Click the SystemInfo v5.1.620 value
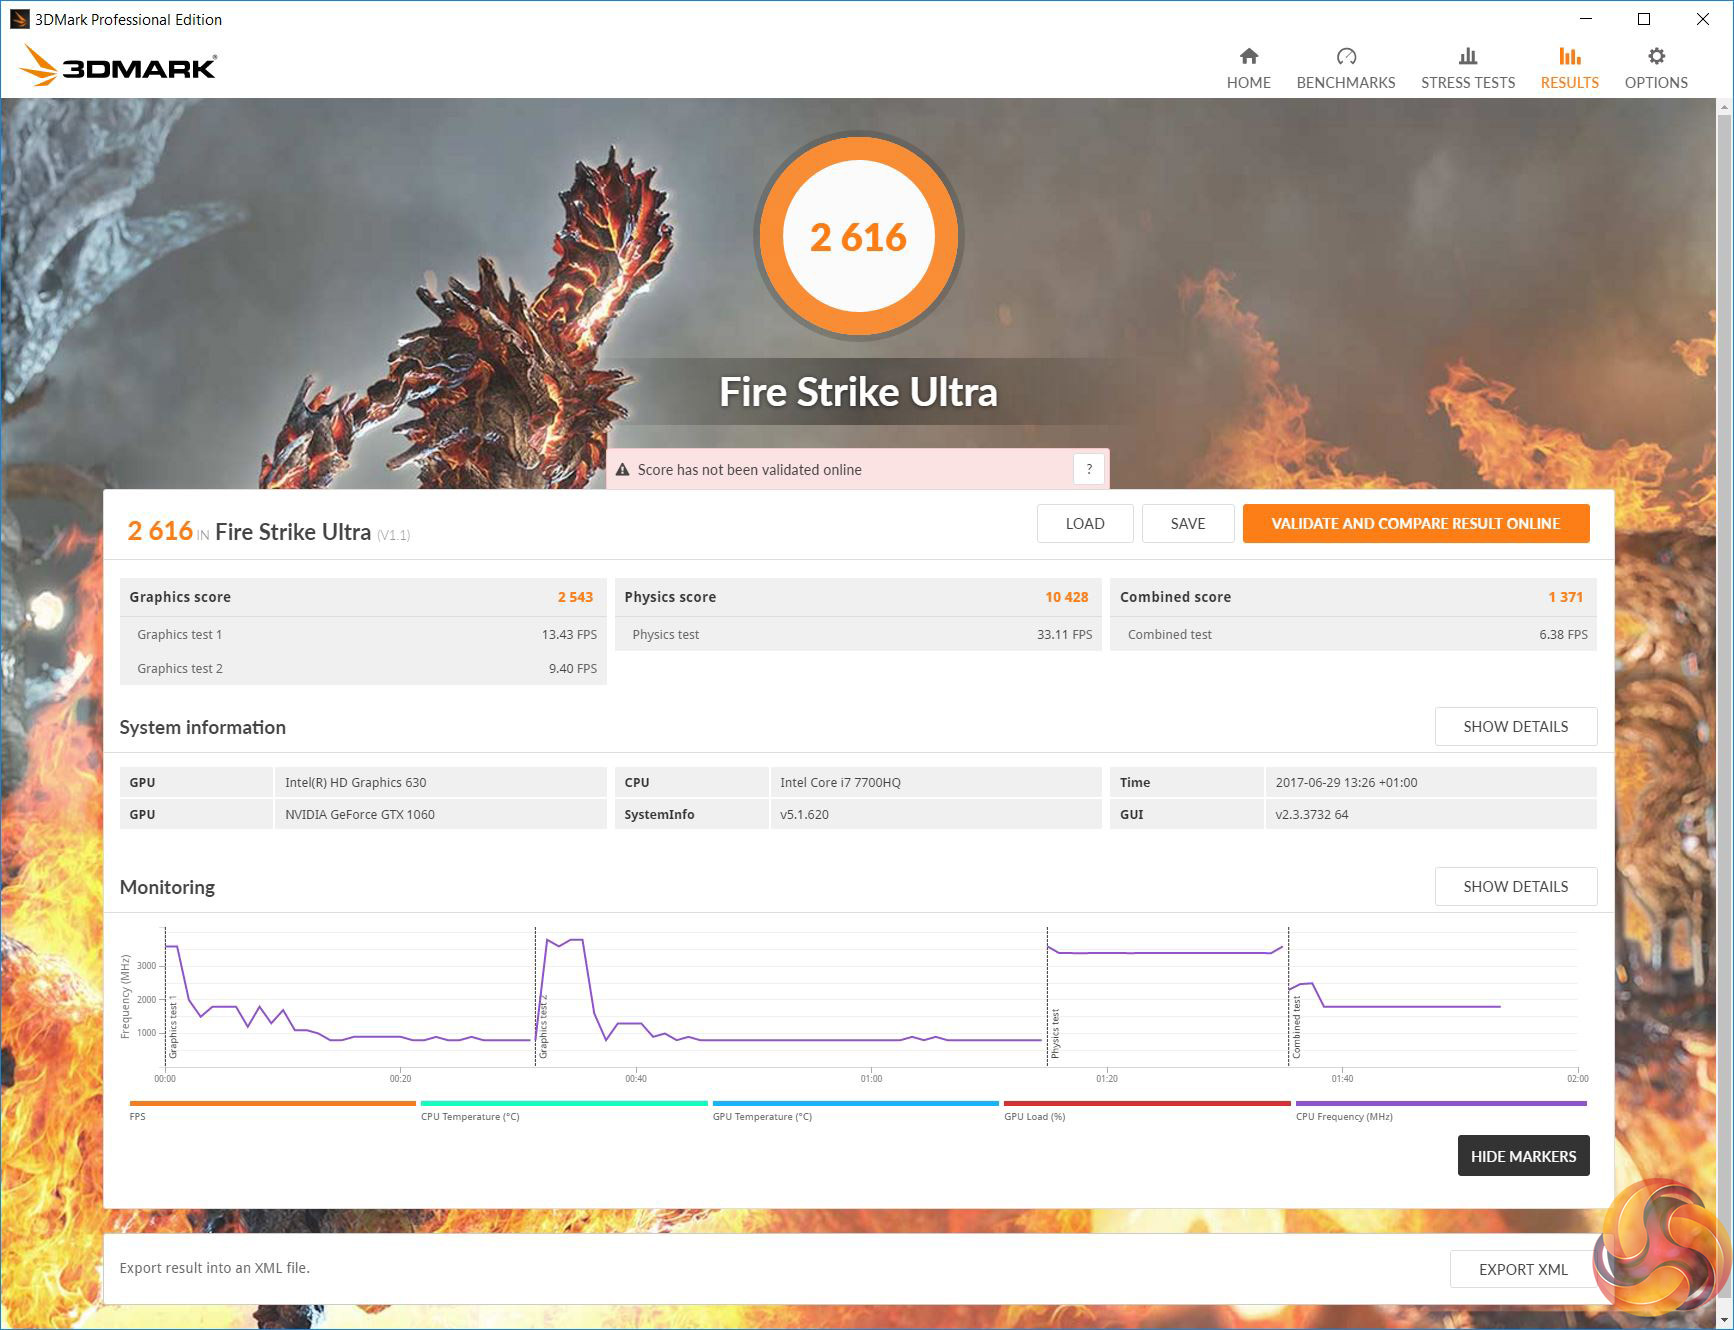The image size is (1734, 1330). click(x=805, y=815)
